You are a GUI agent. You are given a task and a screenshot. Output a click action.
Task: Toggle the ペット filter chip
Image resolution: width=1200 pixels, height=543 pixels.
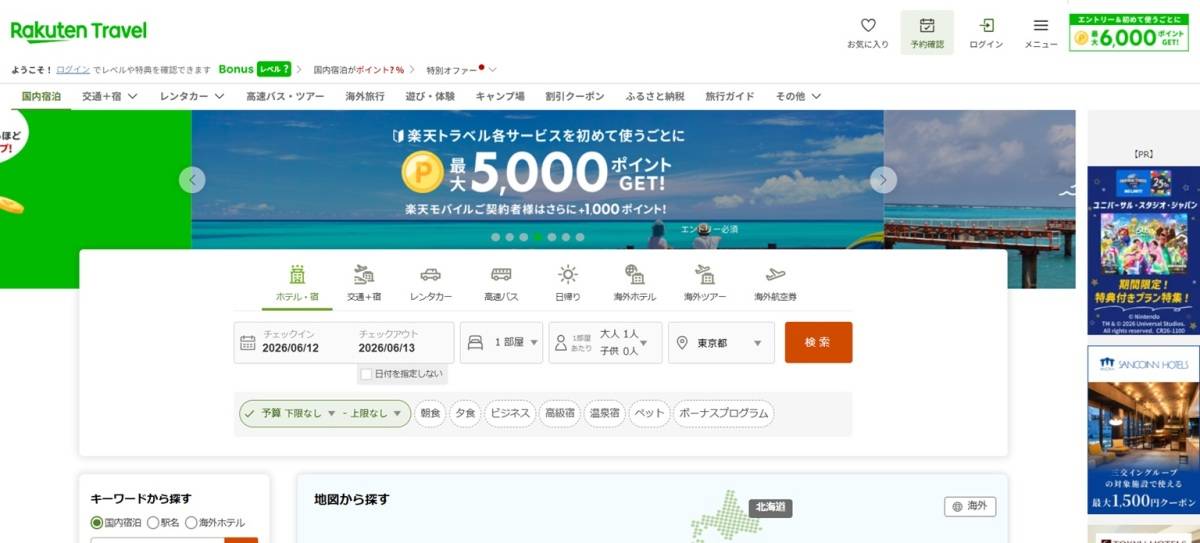pos(650,413)
